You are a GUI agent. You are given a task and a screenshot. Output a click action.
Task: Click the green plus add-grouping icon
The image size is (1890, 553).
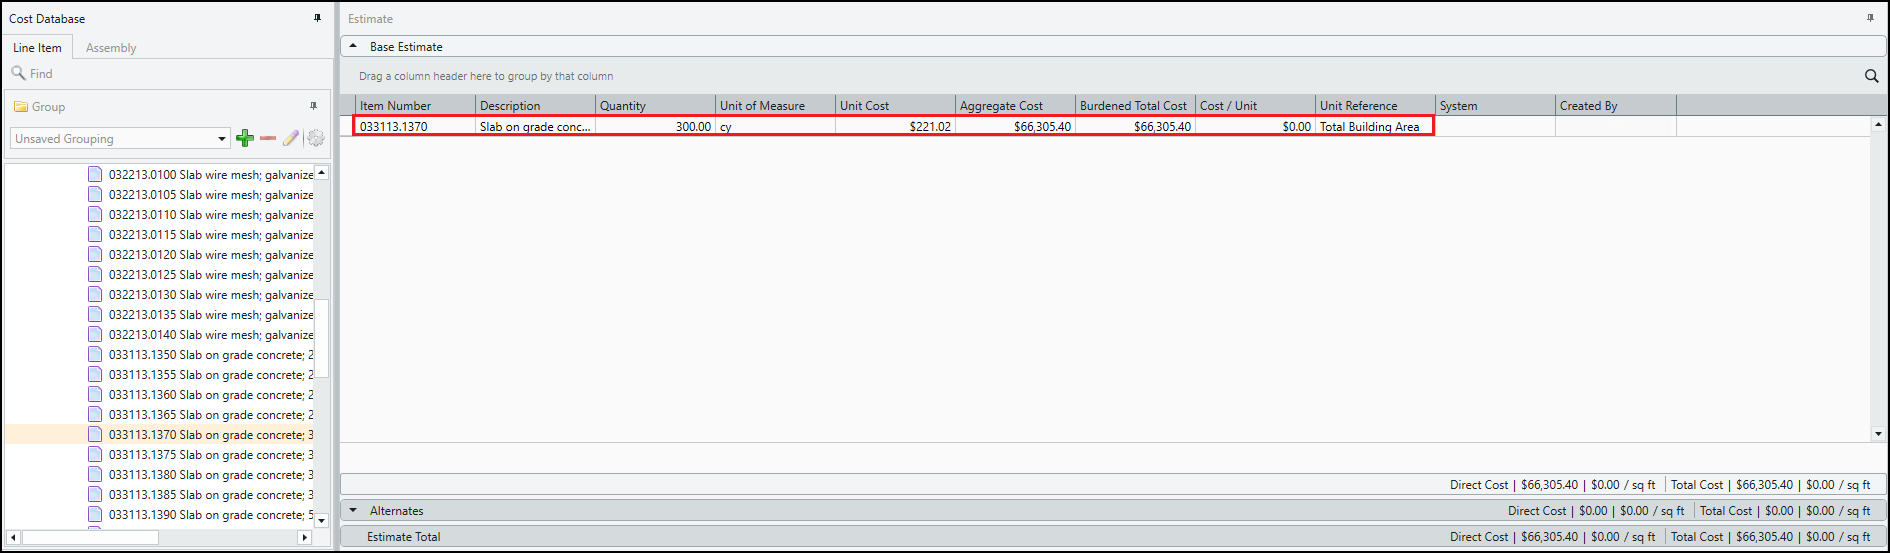[x=245, y=138]
